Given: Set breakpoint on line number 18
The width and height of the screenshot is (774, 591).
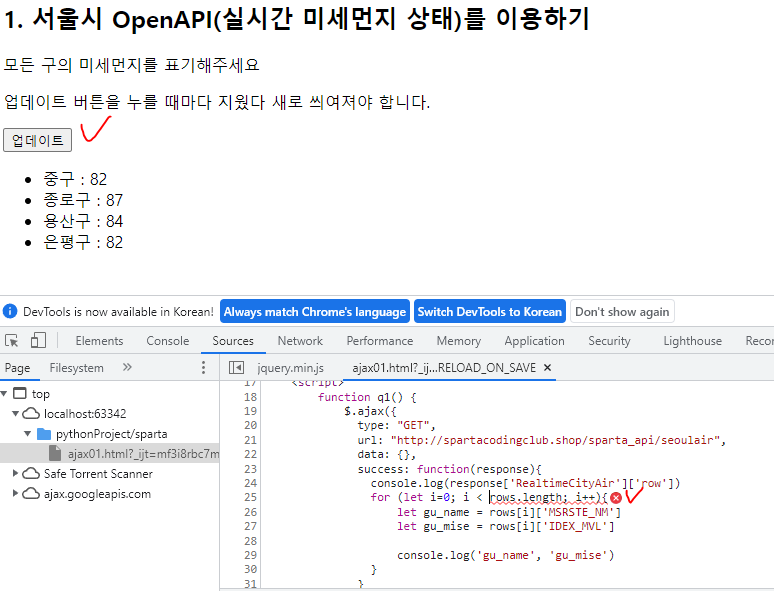Looking at the screenshot, I should (250, 397).
